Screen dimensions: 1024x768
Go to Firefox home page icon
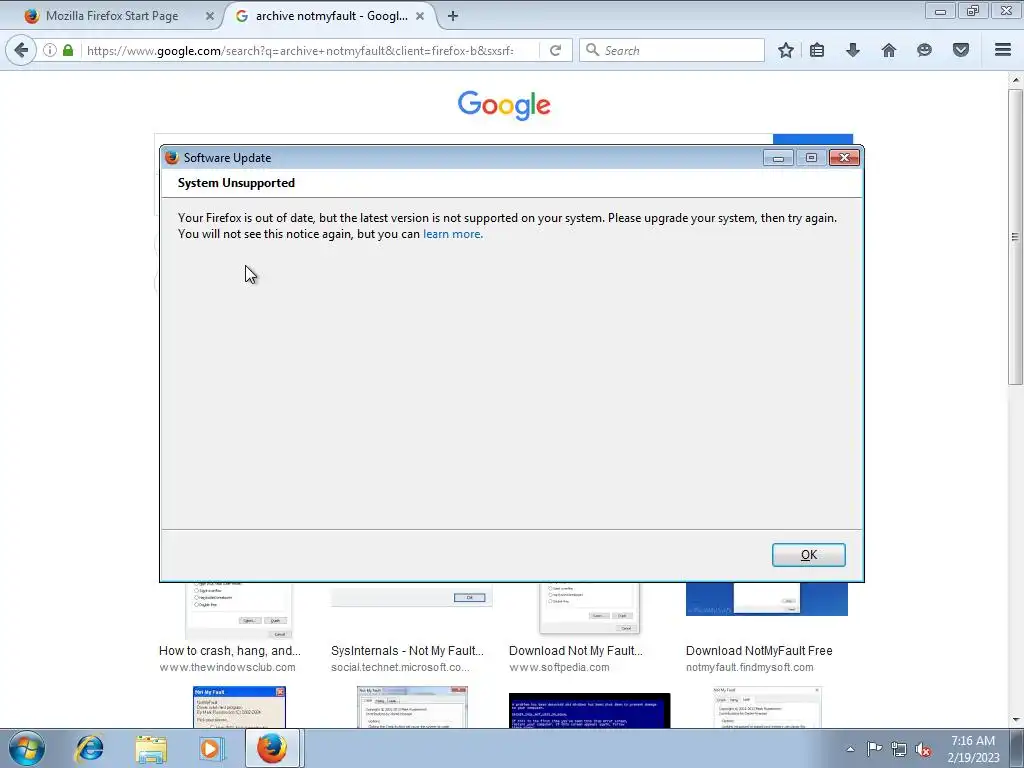[889, 50]
